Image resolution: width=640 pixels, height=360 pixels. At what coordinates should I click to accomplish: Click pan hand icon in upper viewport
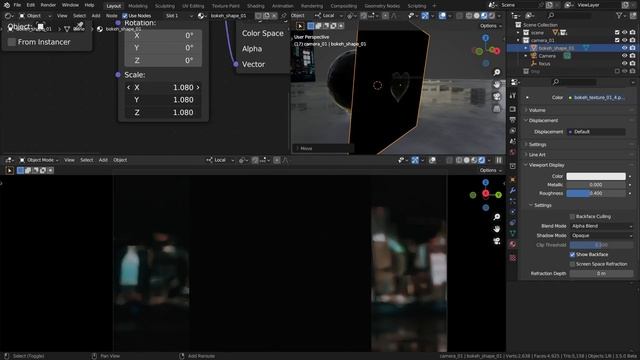[497, 84]
